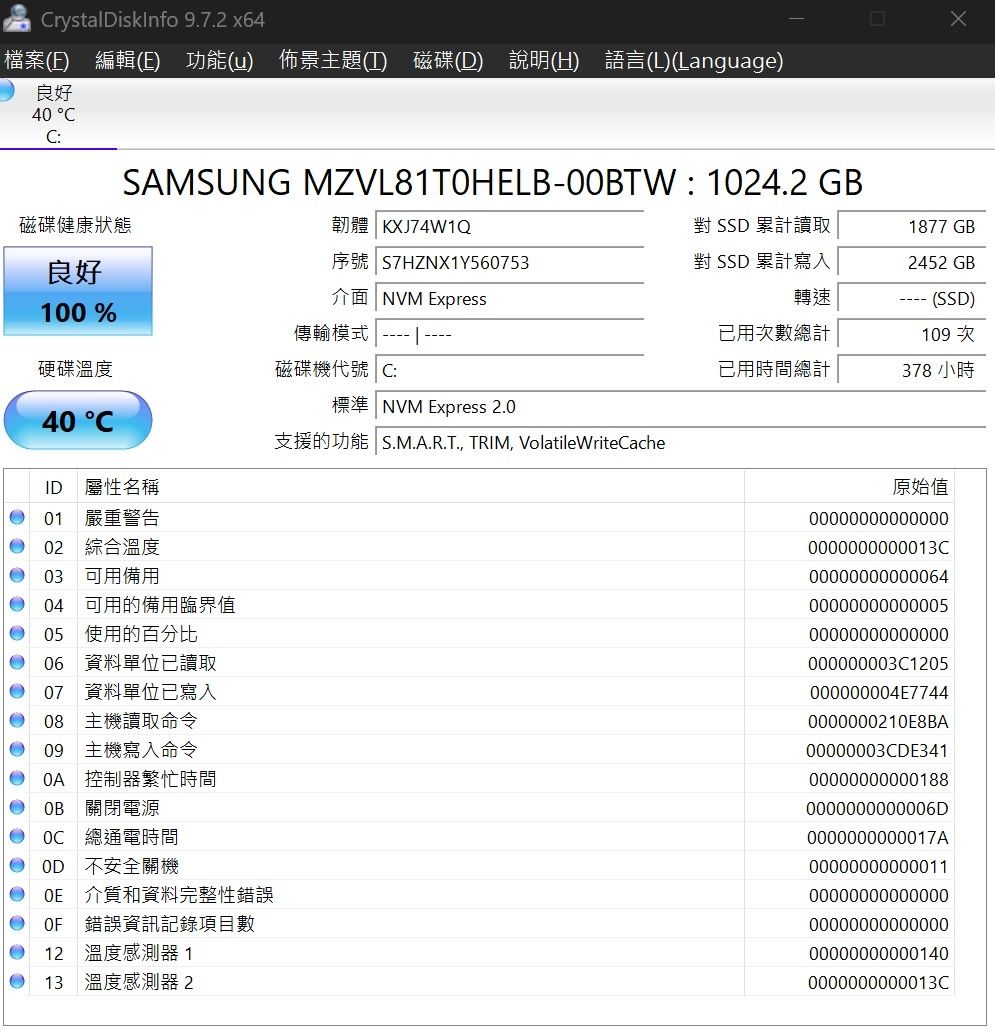Click the CrystalDiskInfo app icon in title bar
This screenshot has width=995, height=1034.
(17, 19)
